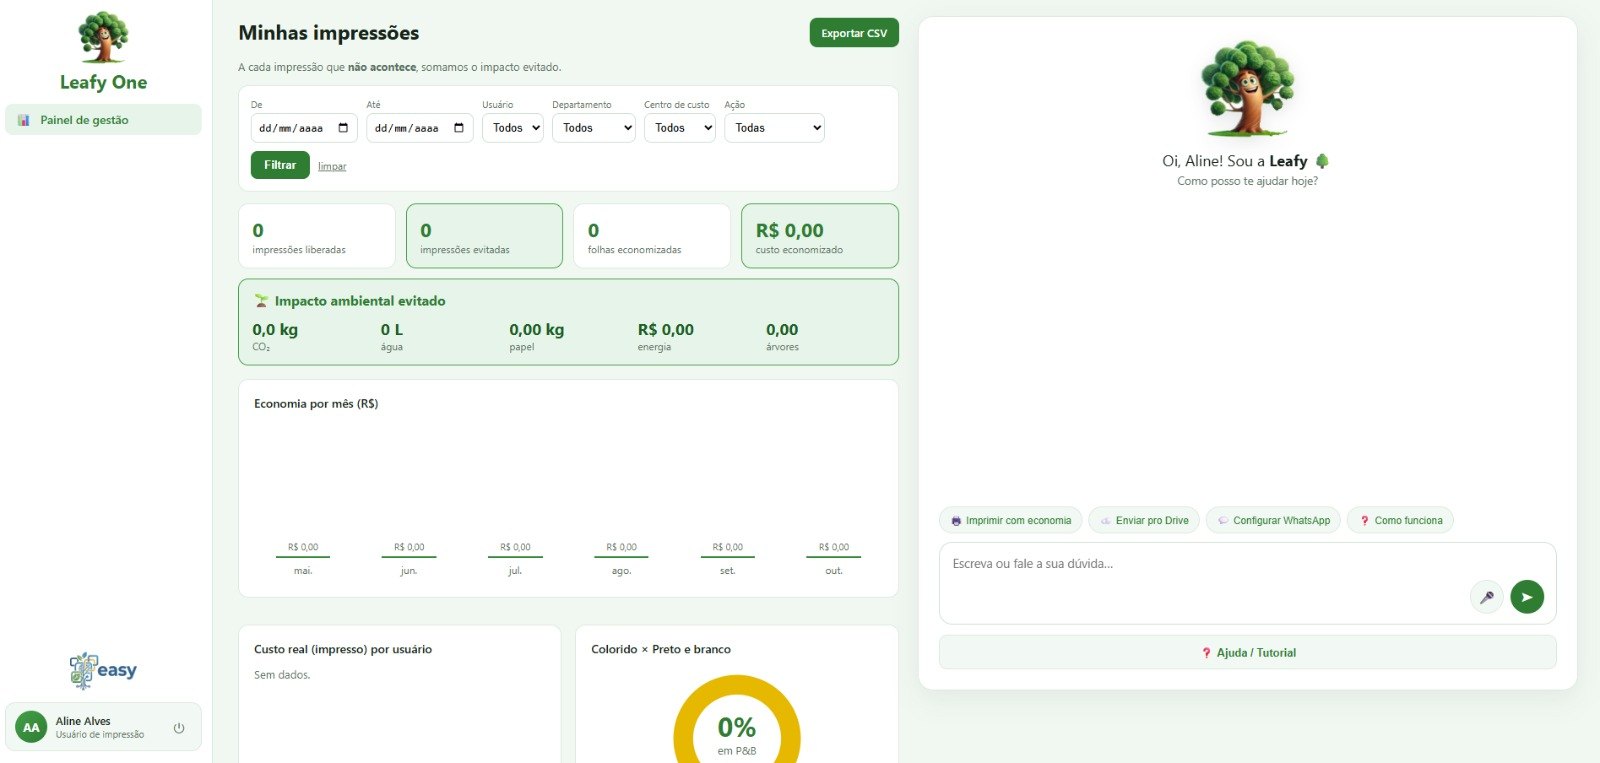Select the custo economizado card
The width and height of the screenshot is (1600, 763).
pos(820,236)
